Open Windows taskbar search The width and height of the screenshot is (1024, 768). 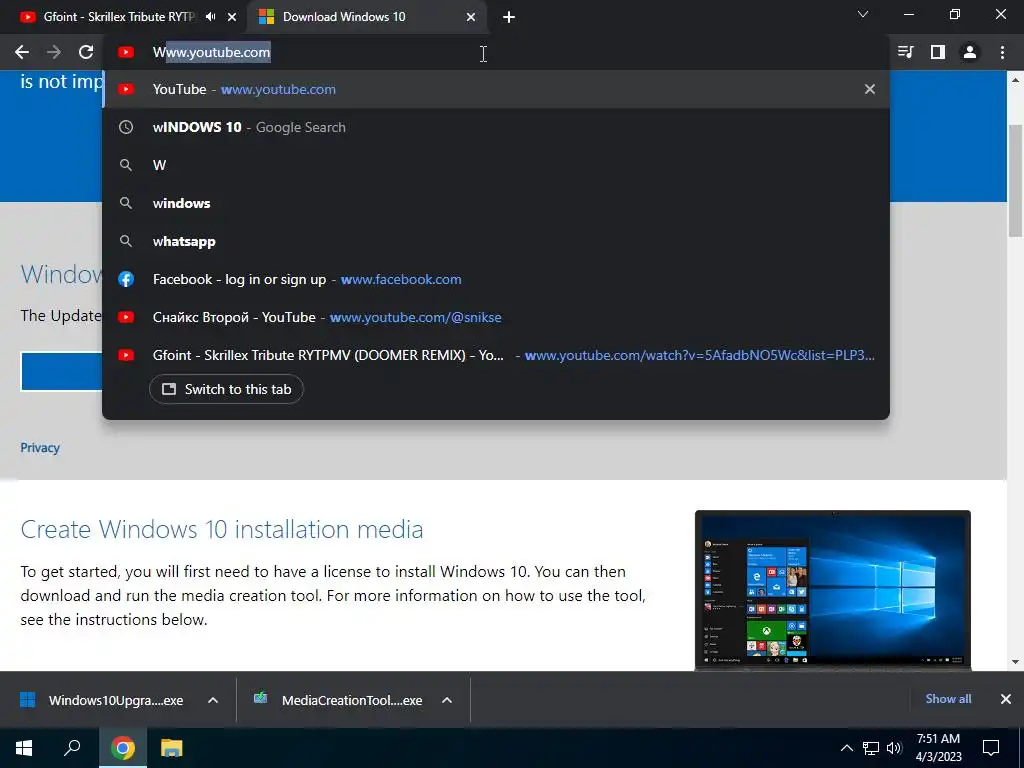pyautogui.click(x=72, y=748)
